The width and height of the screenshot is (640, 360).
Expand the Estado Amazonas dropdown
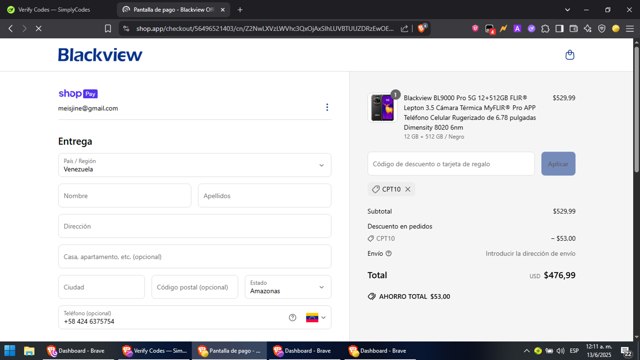(x=288, y=287)
